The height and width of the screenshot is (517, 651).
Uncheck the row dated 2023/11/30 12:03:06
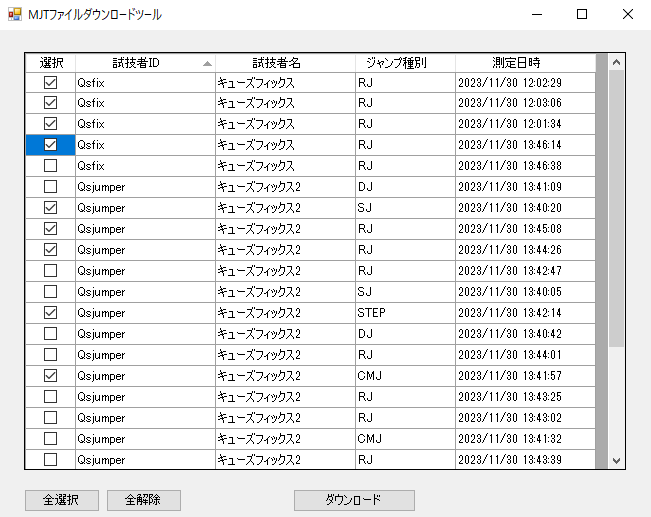click(50, 103)
